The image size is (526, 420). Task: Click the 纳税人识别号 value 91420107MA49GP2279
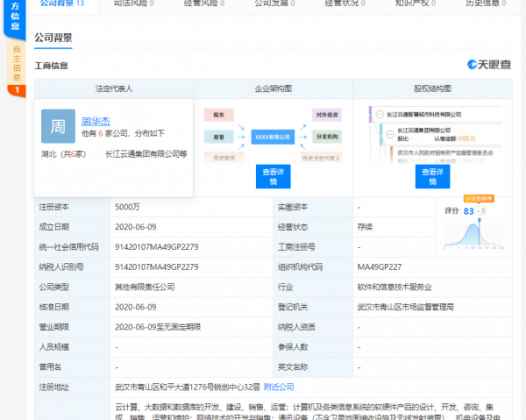[157, 267]
